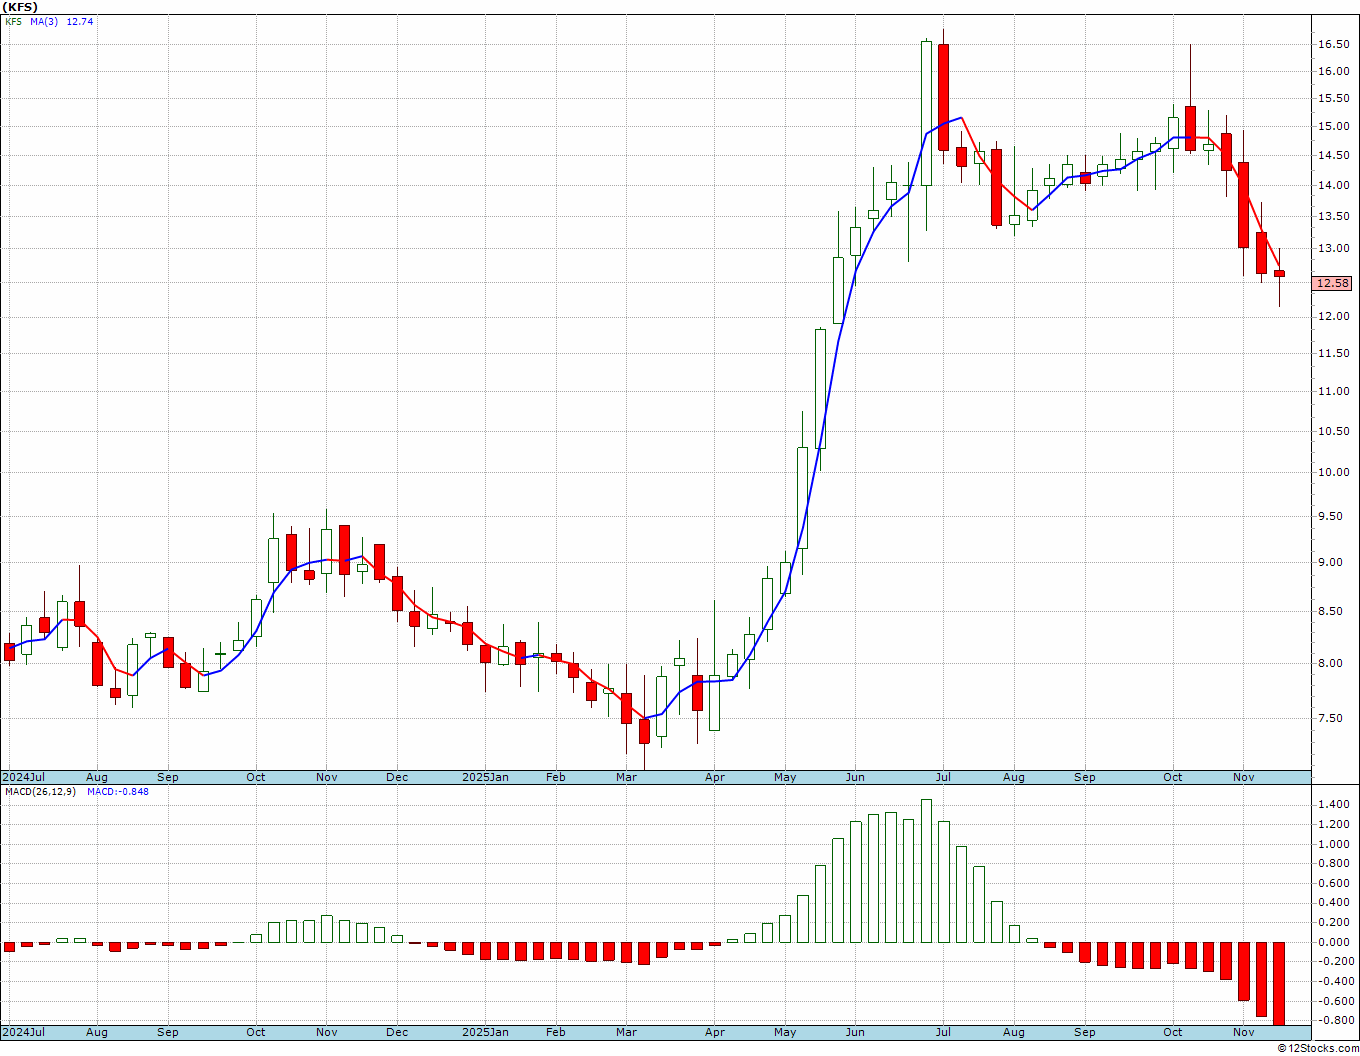The width and height of the screenshot is (1360, 1056).
Task: Click the longest red MACD histogram bar
Action: pyautogui.click(x=1279, y=983)
